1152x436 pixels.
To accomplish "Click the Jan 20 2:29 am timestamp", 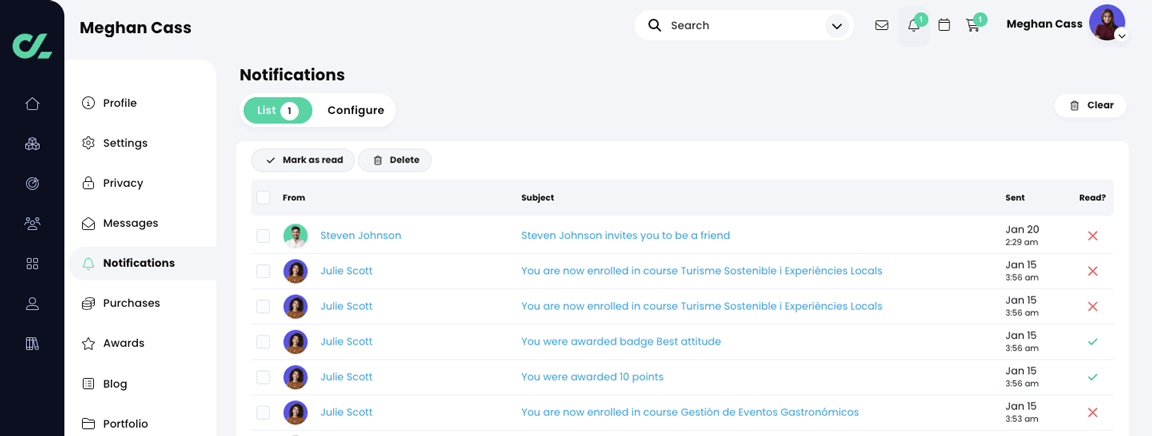I will pyautogui.click(x=1022, y=235).
